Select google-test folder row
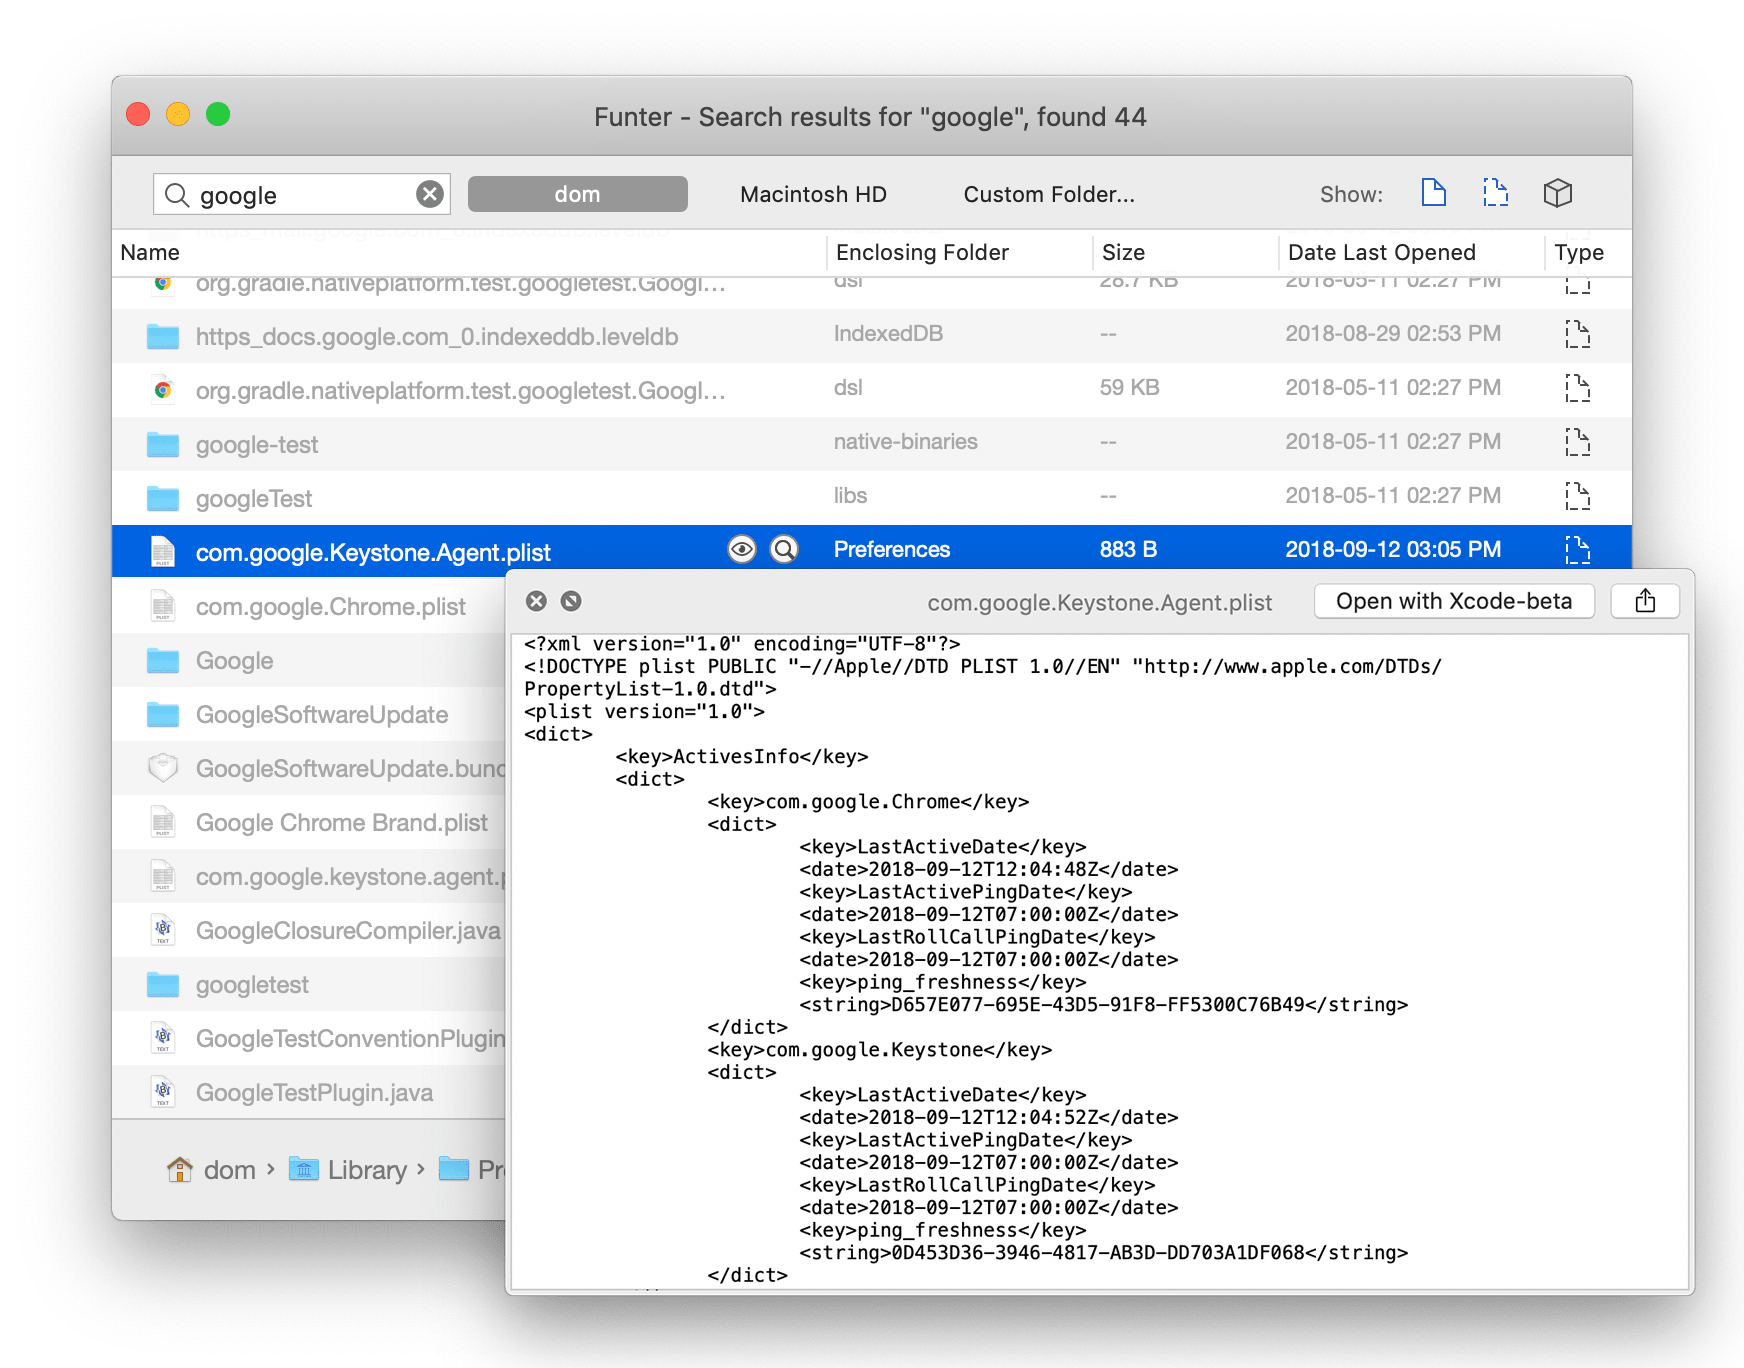This screenshot has height=1368, width=1744. click(x=872, y=444)
